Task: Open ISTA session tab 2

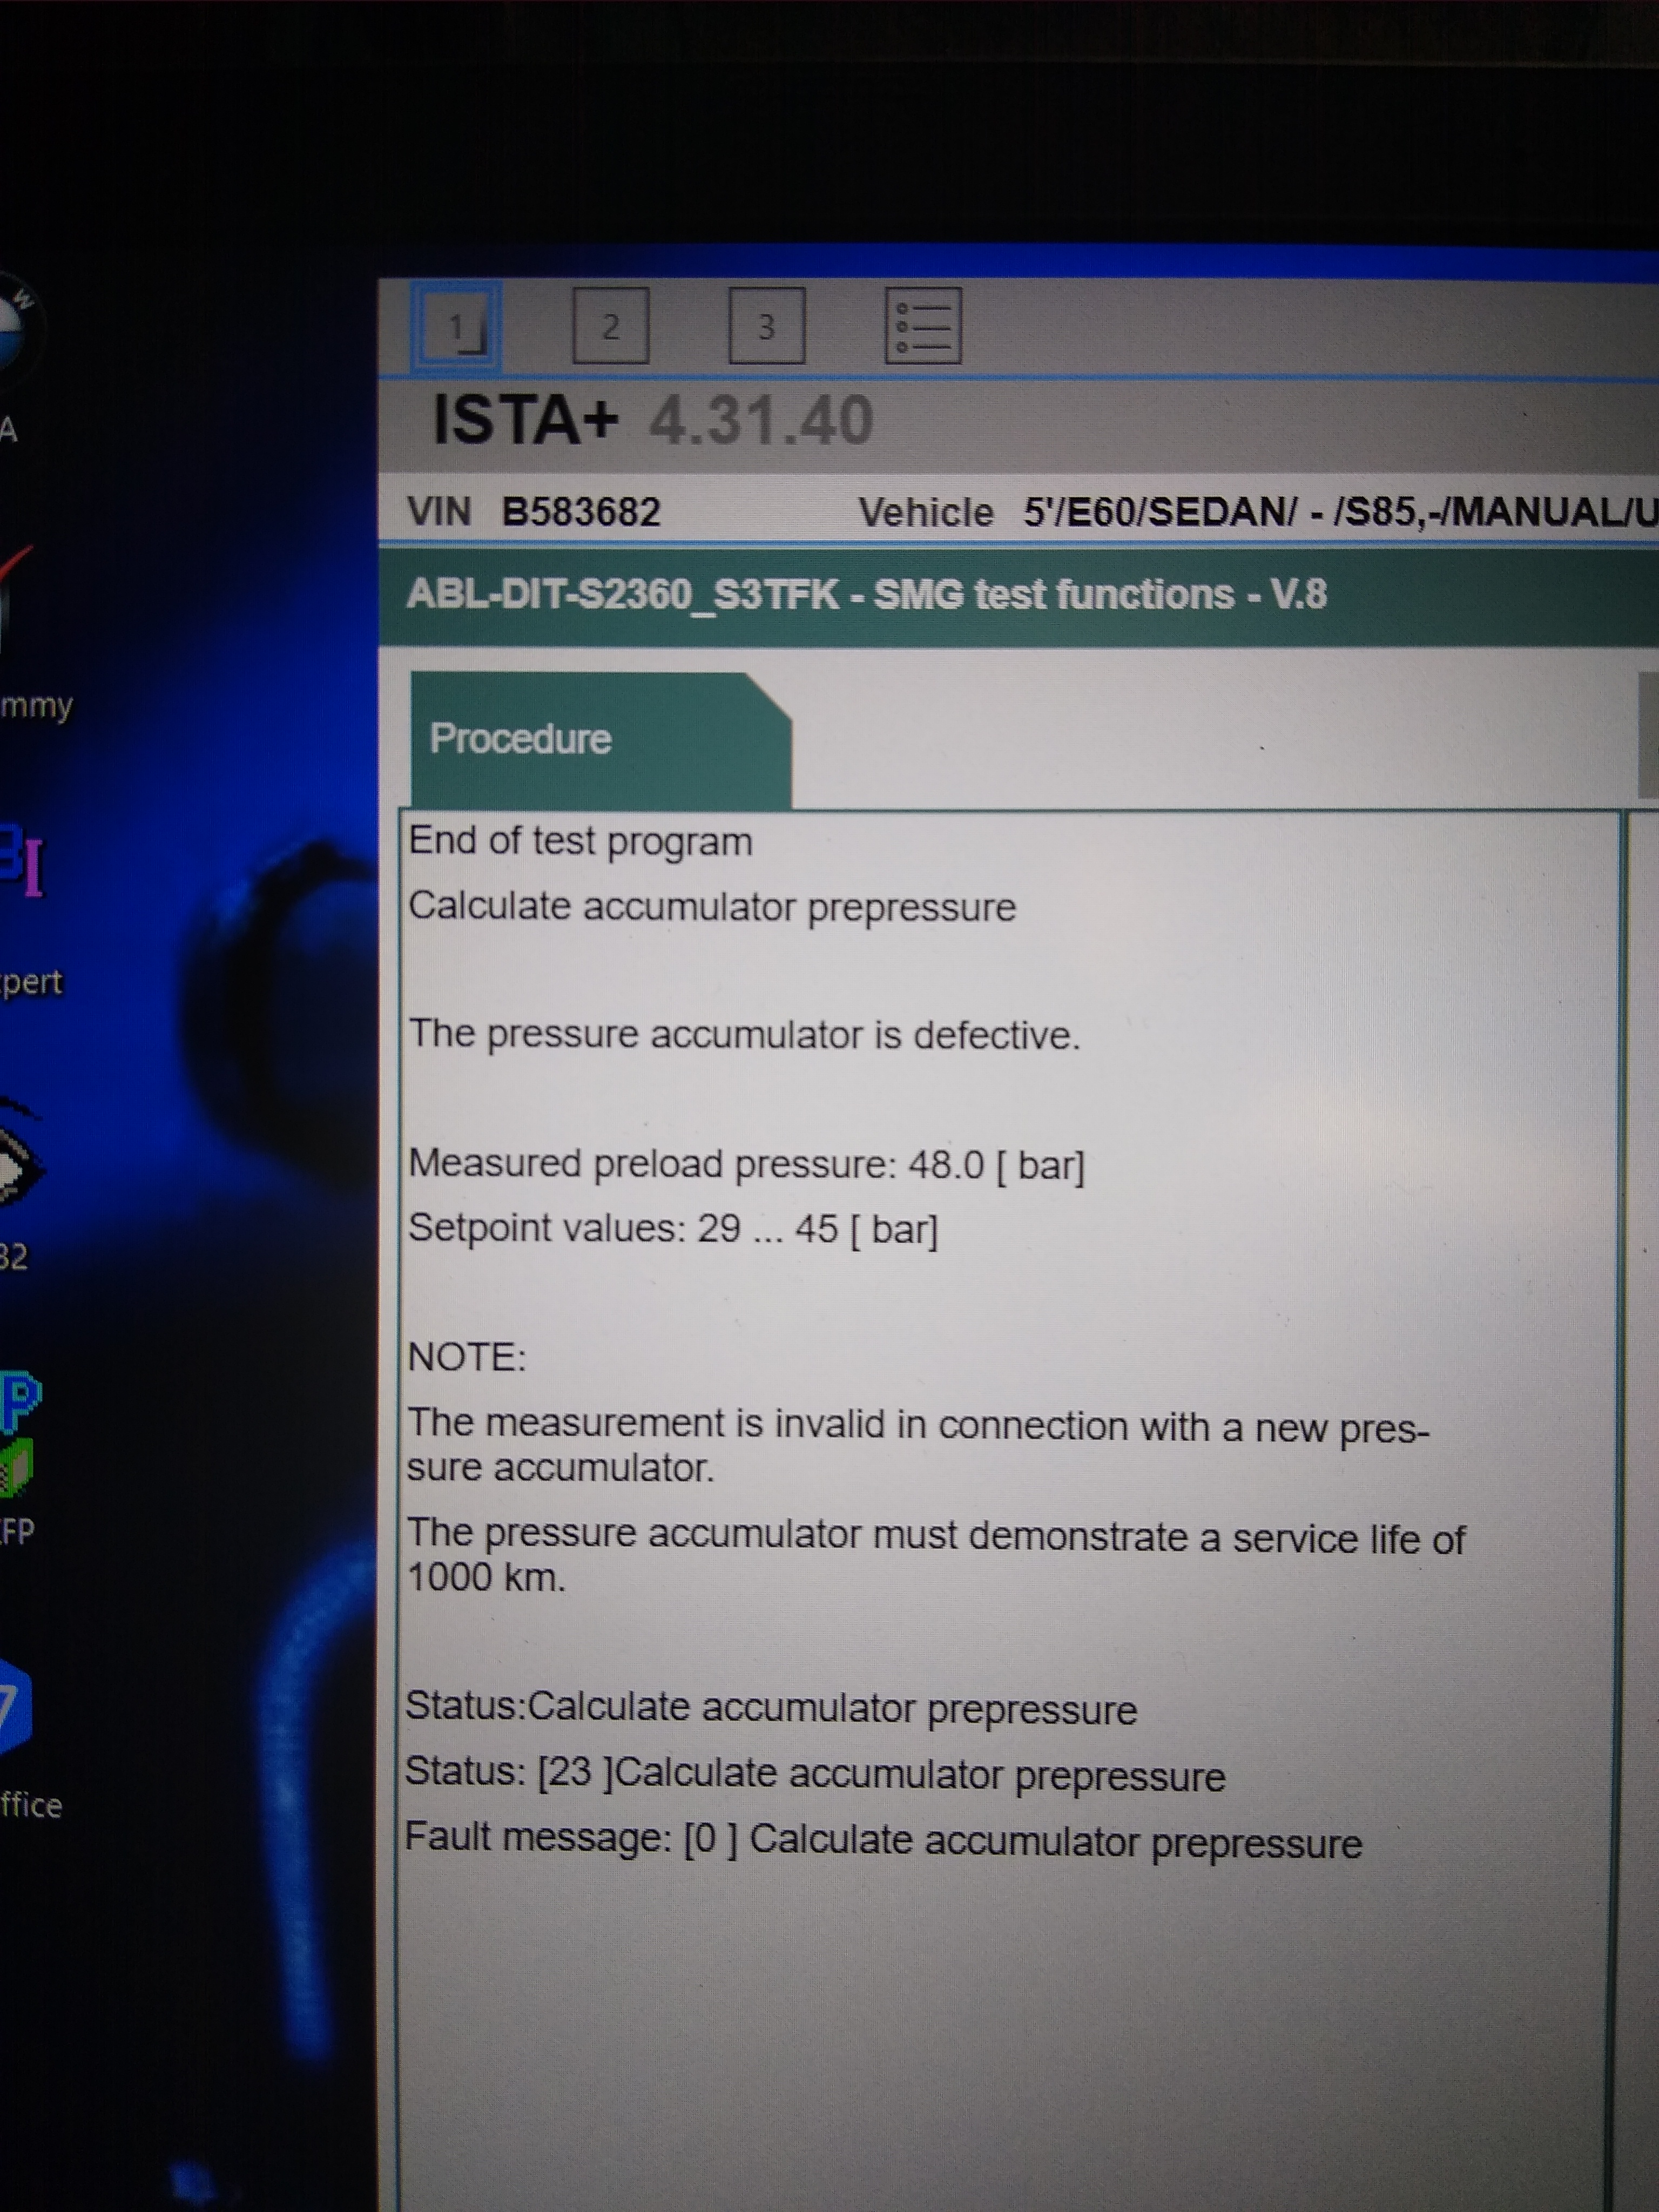Action: point(610,326)
